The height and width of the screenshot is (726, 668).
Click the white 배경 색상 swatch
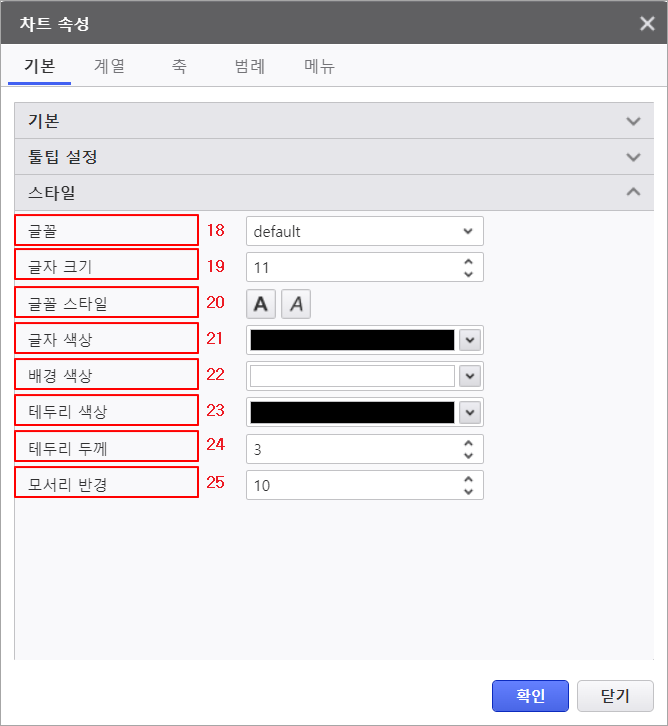point(352,376)
